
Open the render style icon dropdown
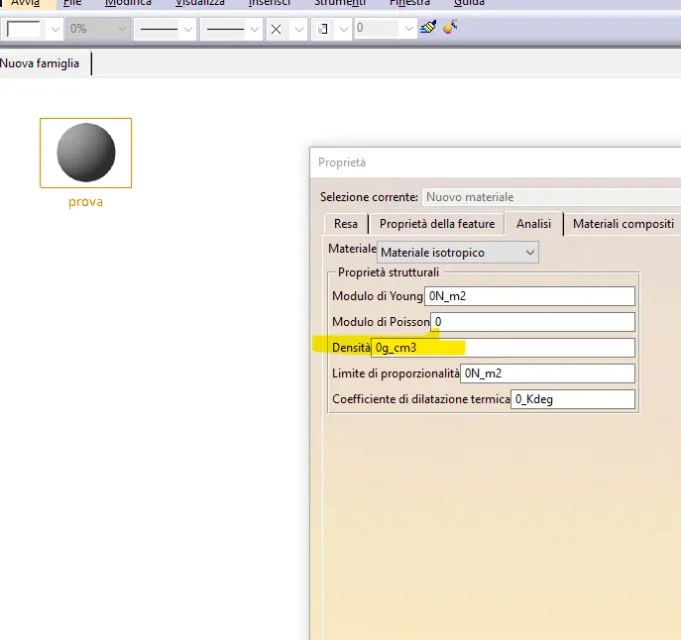coord(343,29)
